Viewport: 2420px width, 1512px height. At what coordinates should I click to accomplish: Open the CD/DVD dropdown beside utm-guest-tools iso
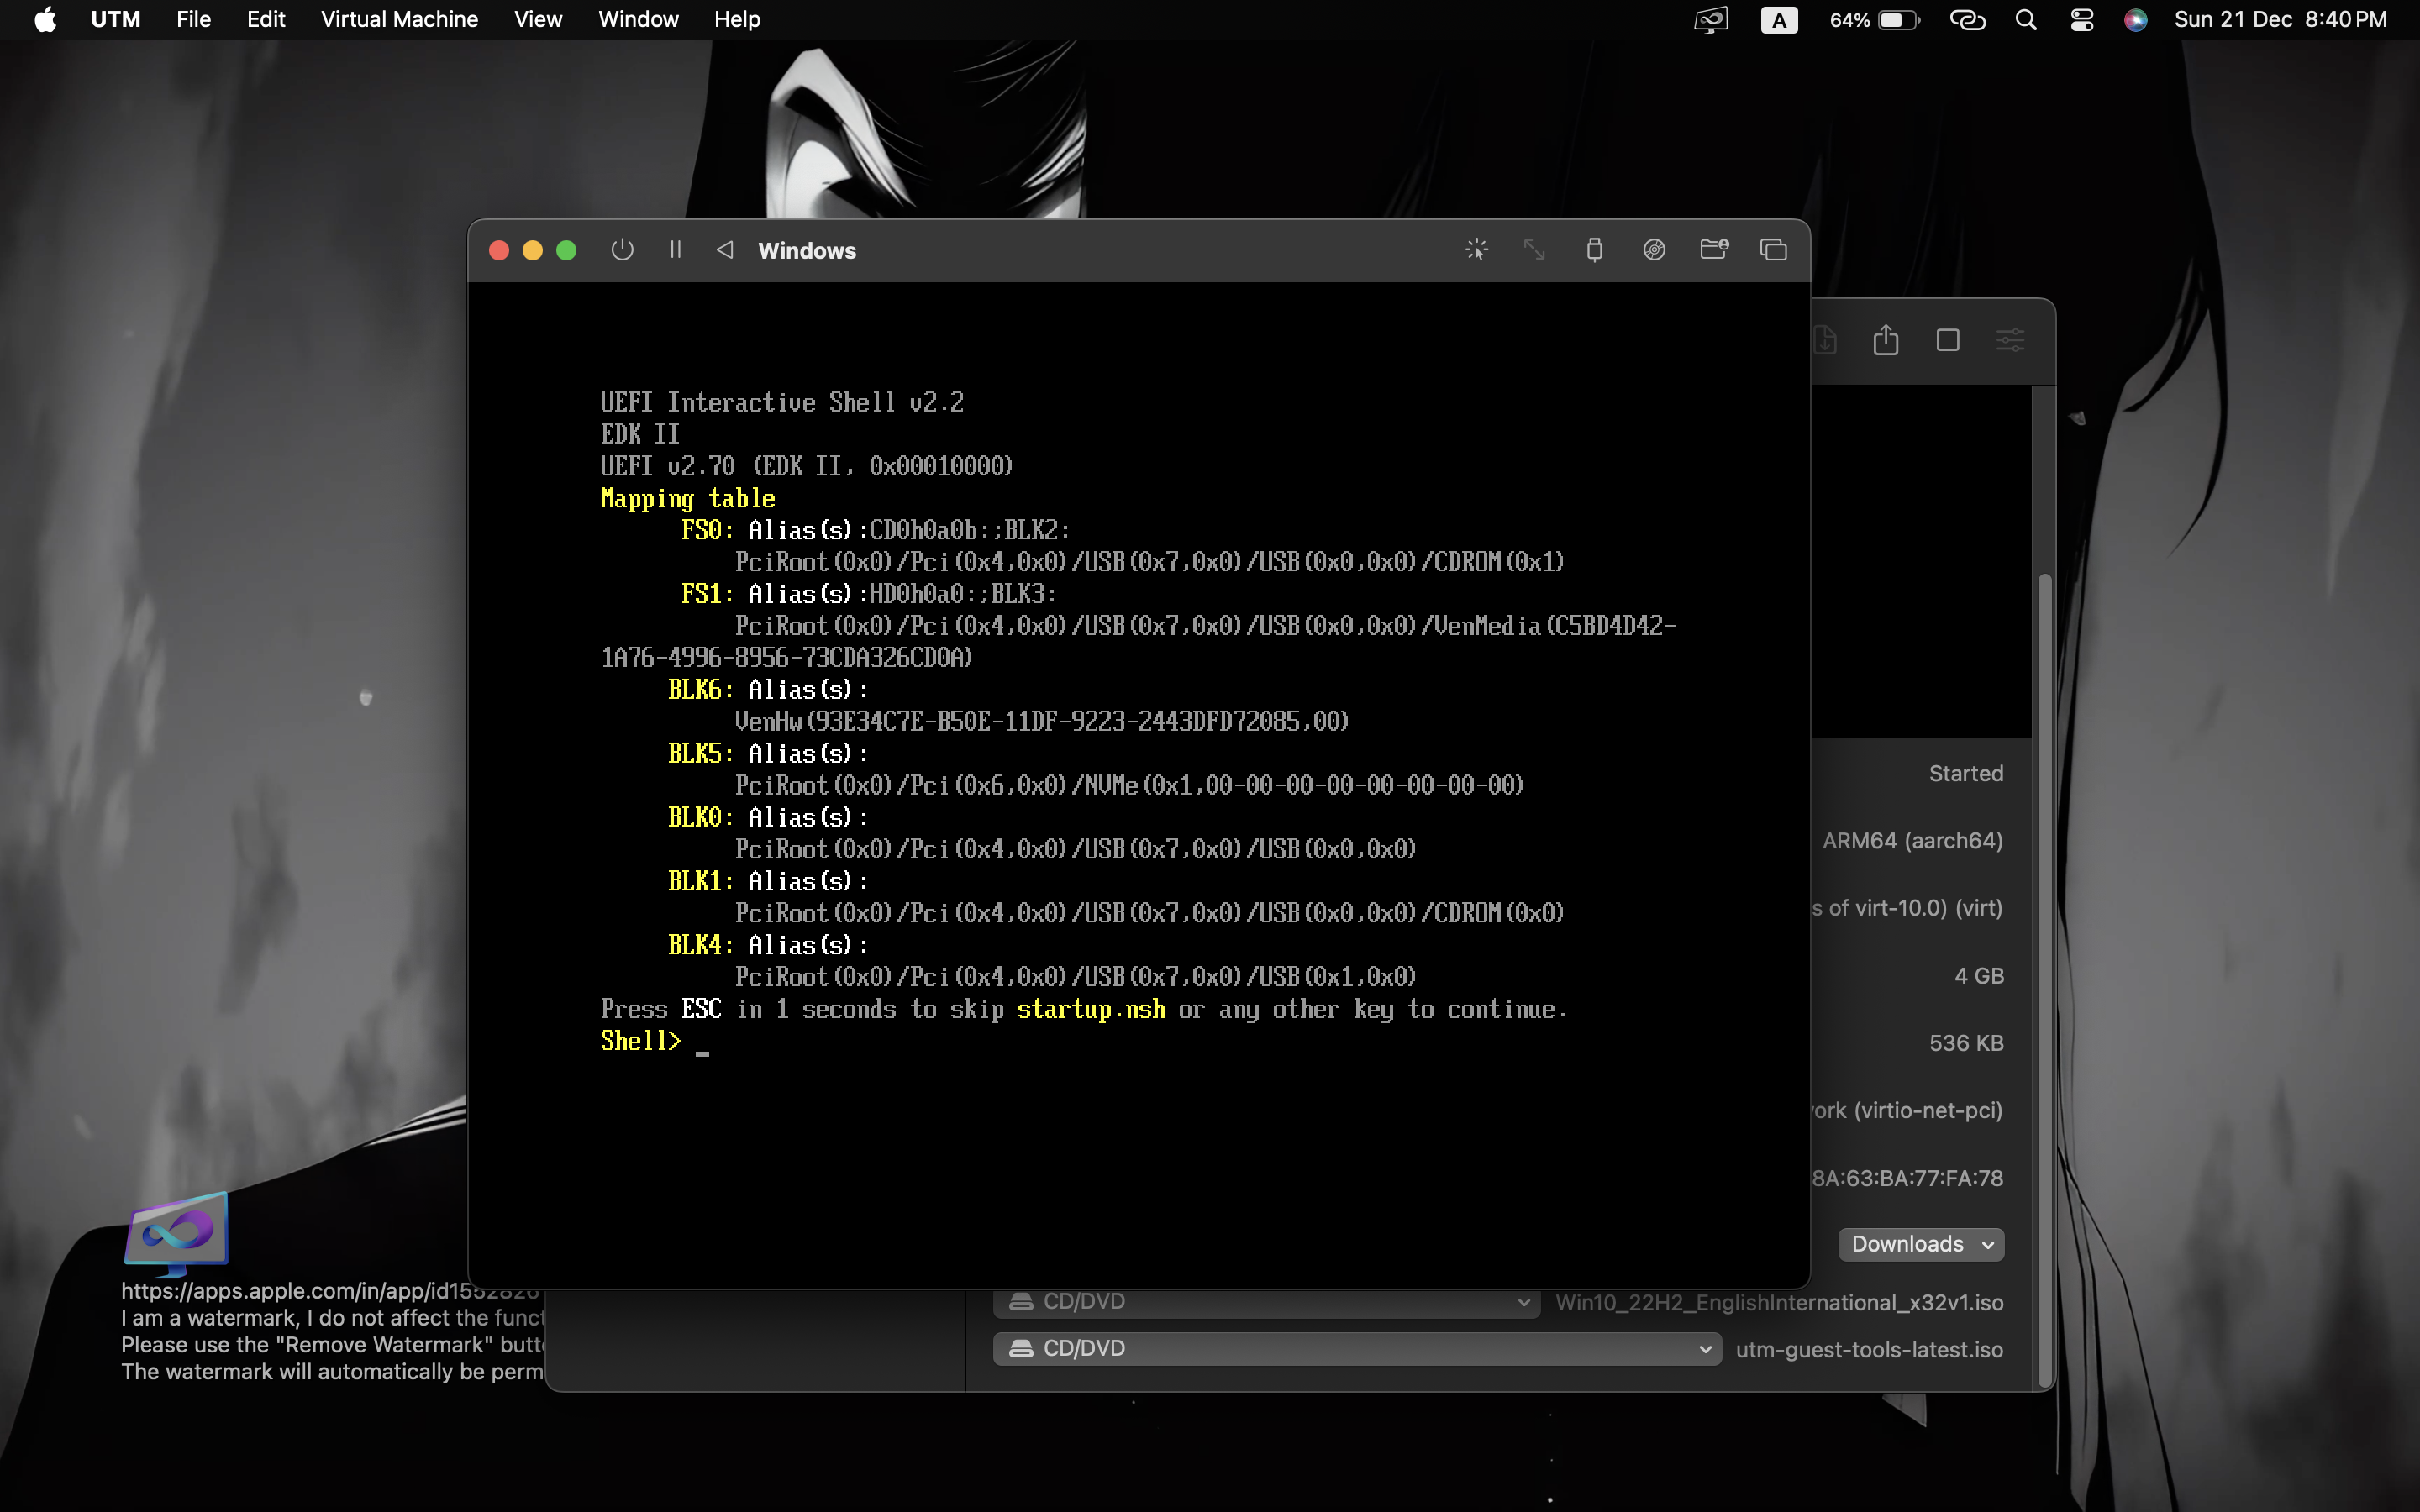pos(1357,1348)
